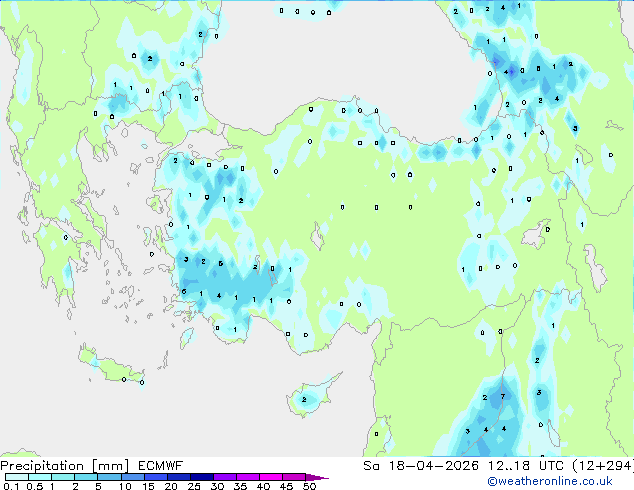
Task: Click the 10 to 15 mm legend swatch
Action: coord(133,477)
